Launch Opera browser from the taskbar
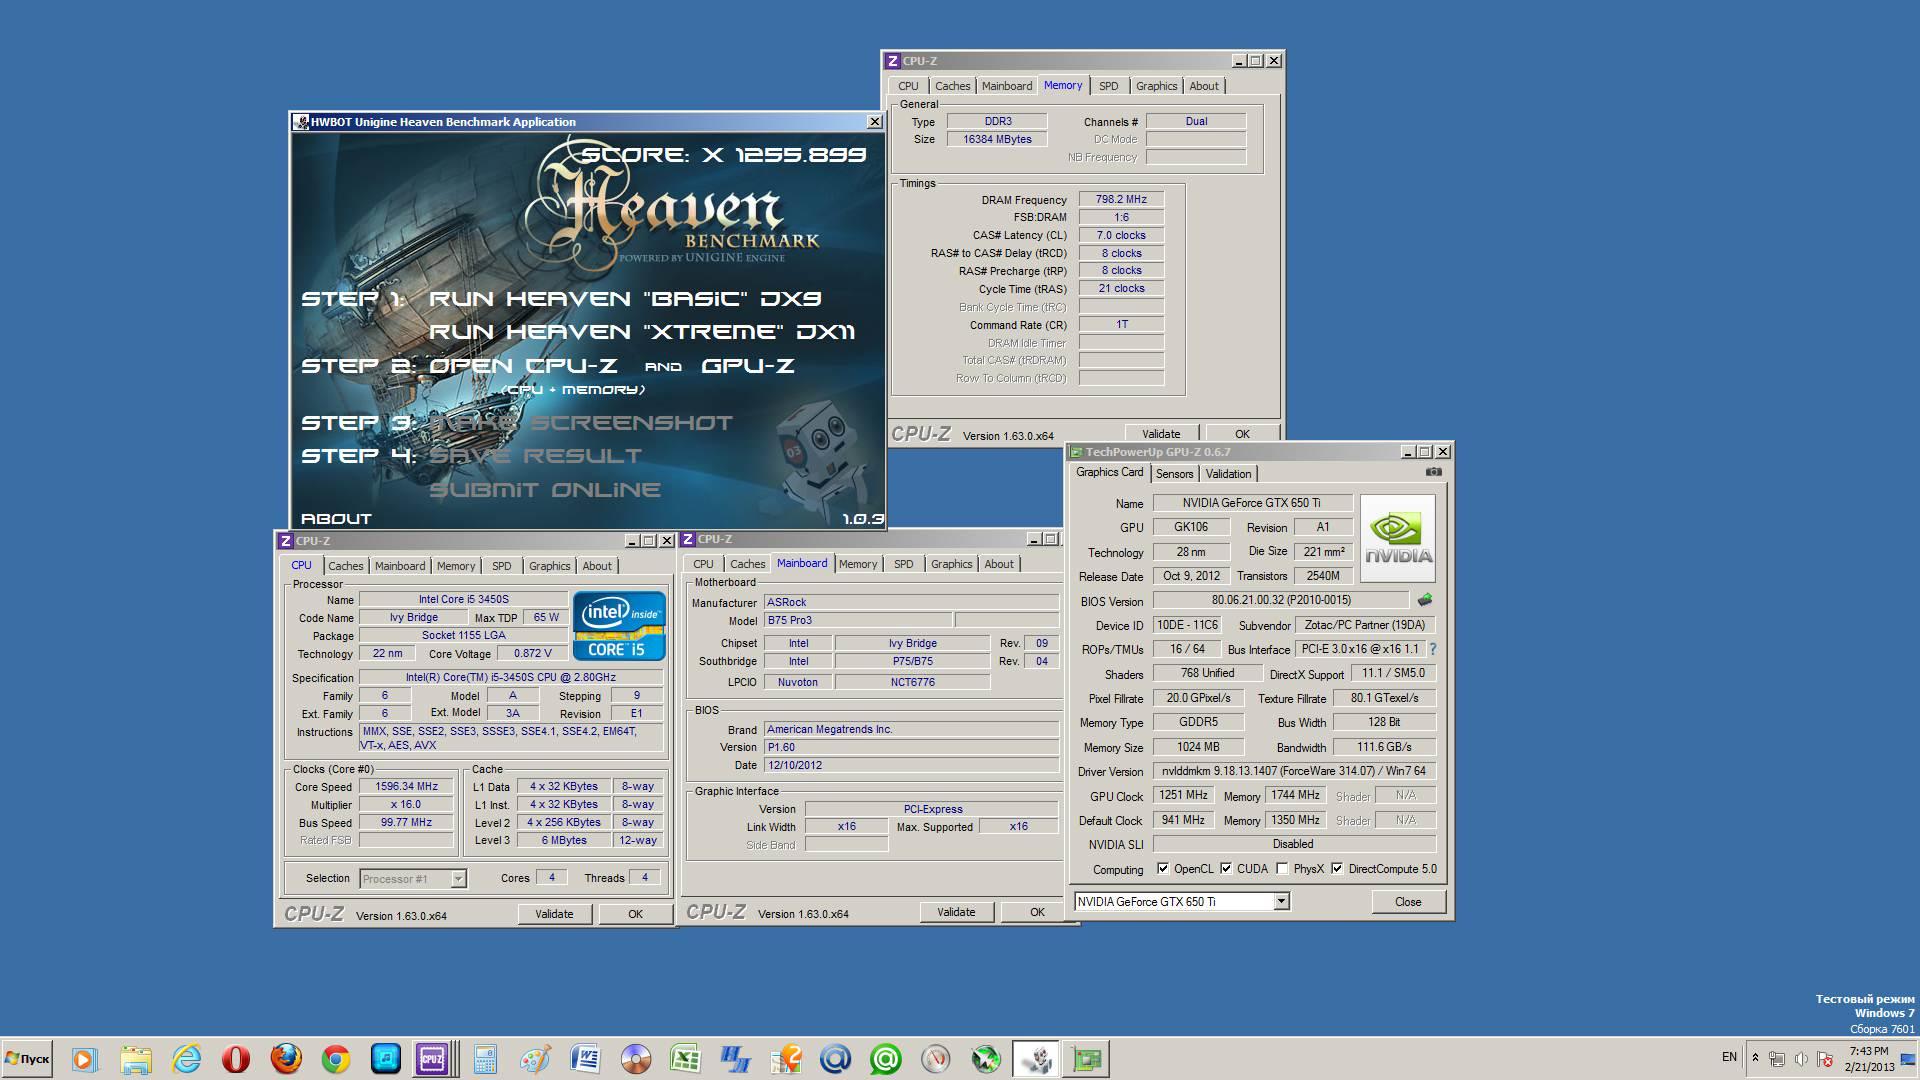The image size is (1920, 1080). [x=236, y=1059]
